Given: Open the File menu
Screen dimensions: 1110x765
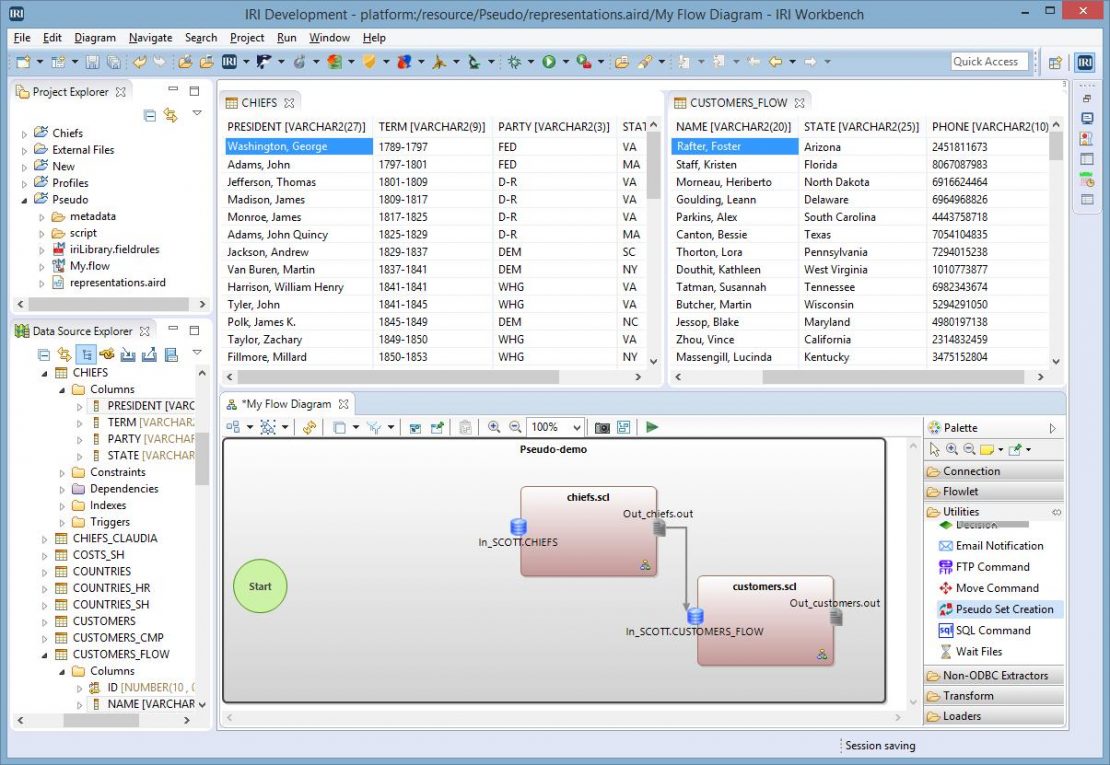Looking at the screenshot, I should (x=22, y=38).
